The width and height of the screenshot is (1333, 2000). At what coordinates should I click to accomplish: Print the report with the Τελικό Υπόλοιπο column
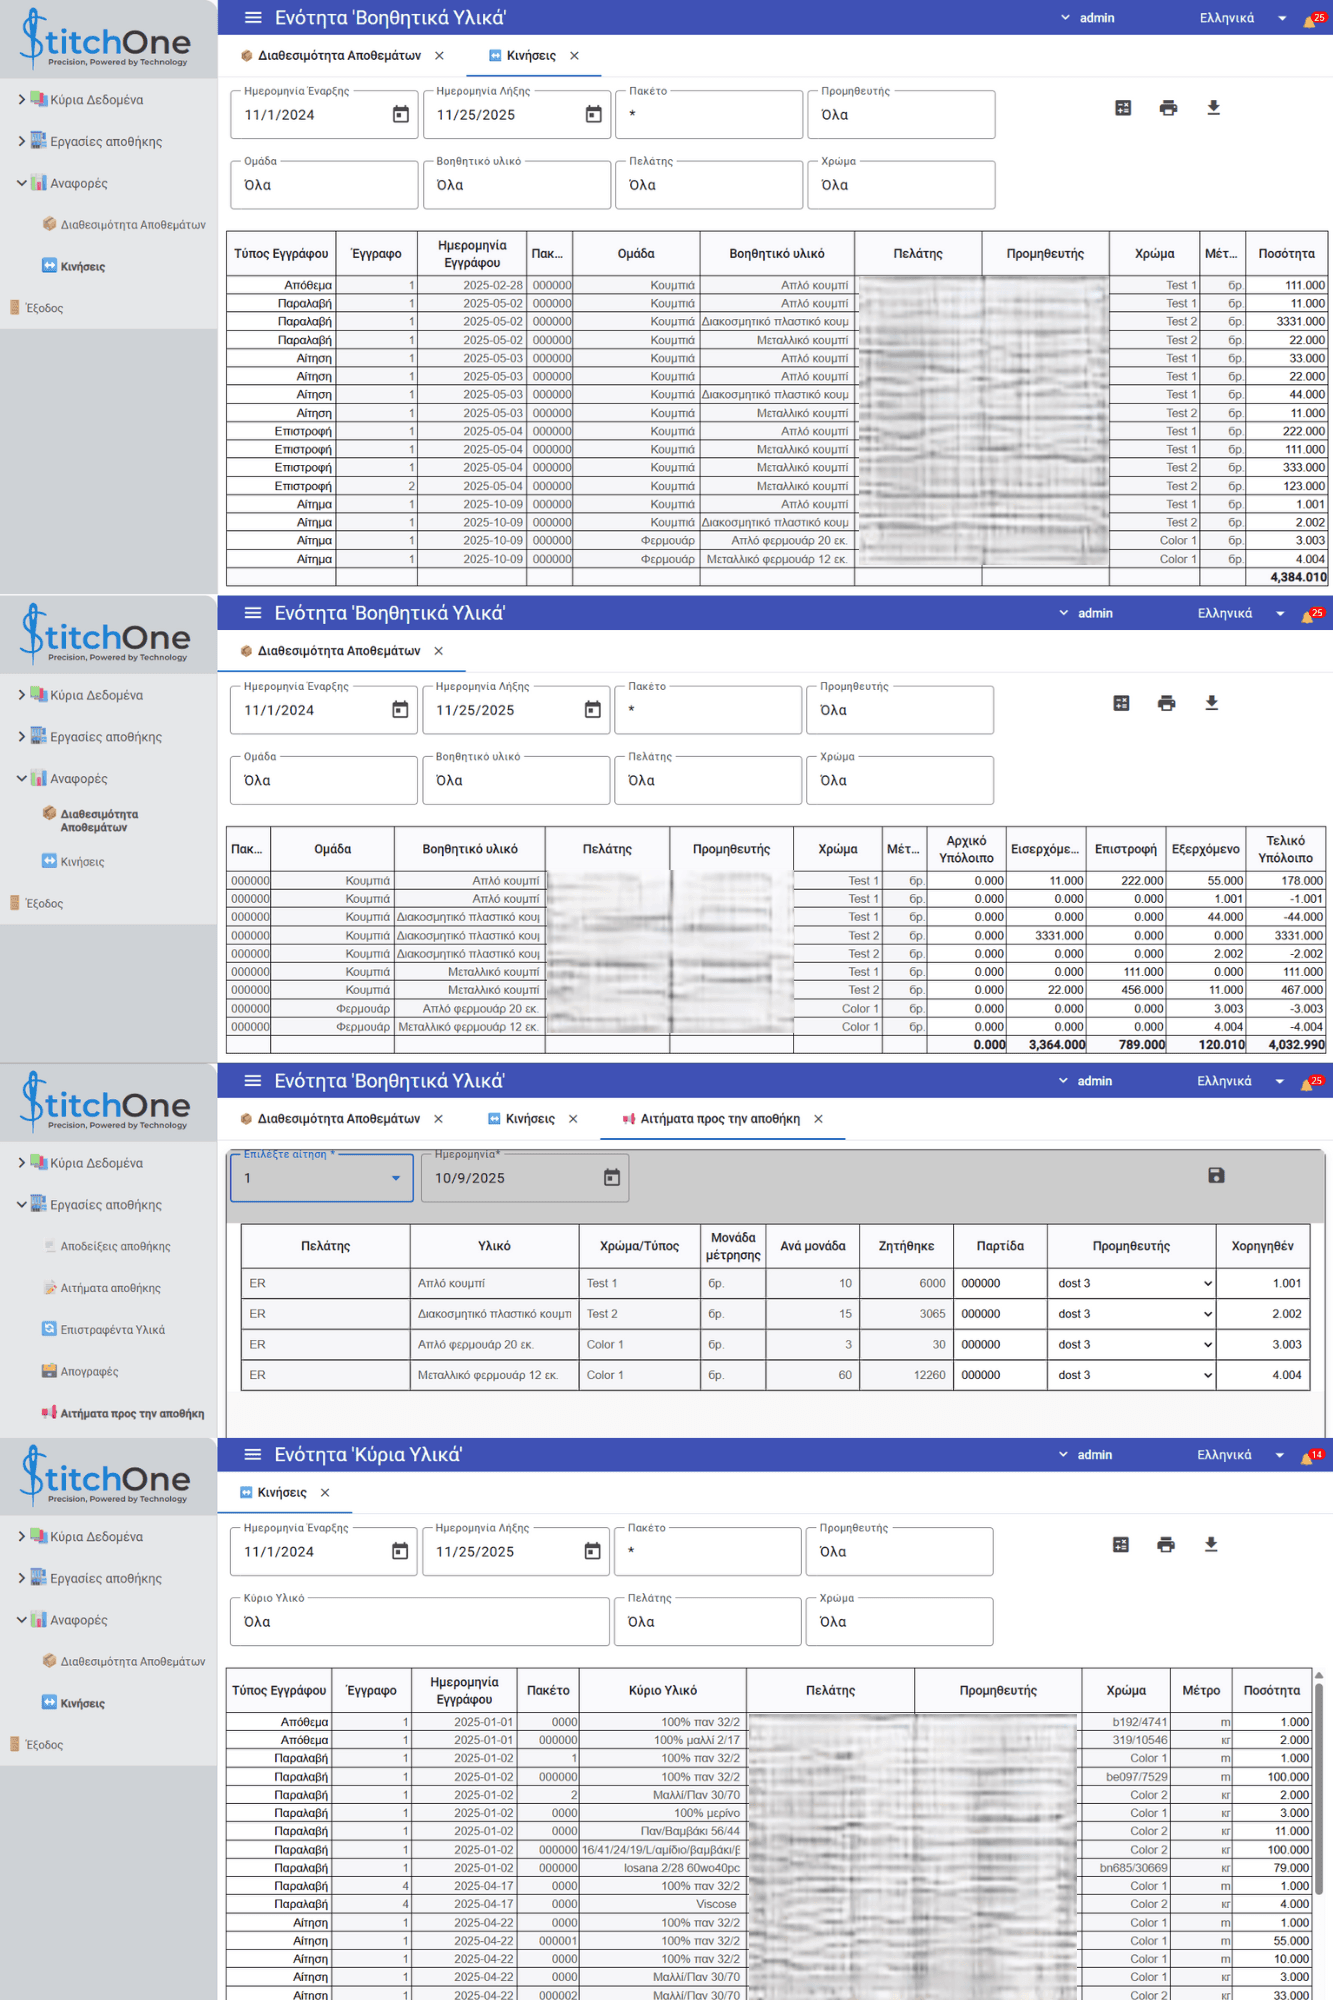[1166, 704]
